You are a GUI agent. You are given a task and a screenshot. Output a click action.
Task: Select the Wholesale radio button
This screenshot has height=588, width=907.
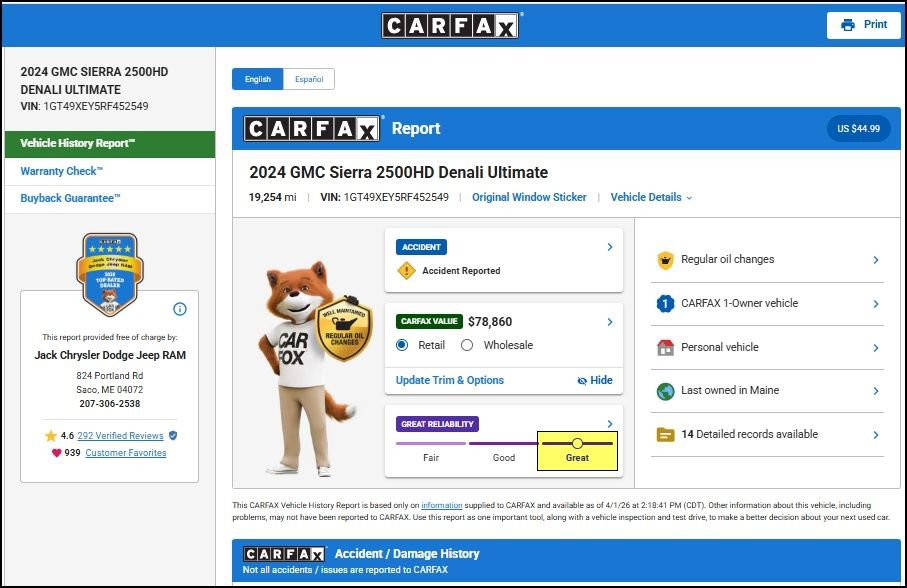[467, 345]
